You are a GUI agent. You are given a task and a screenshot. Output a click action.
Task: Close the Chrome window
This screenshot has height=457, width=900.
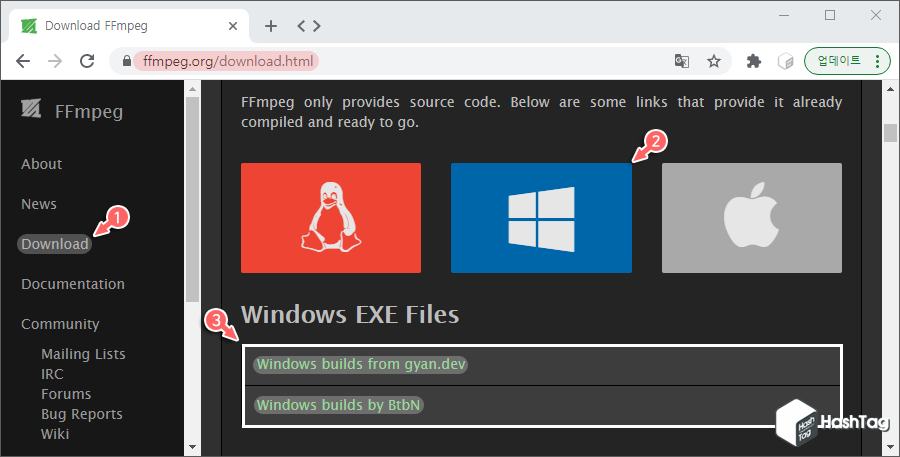[875, 16]
